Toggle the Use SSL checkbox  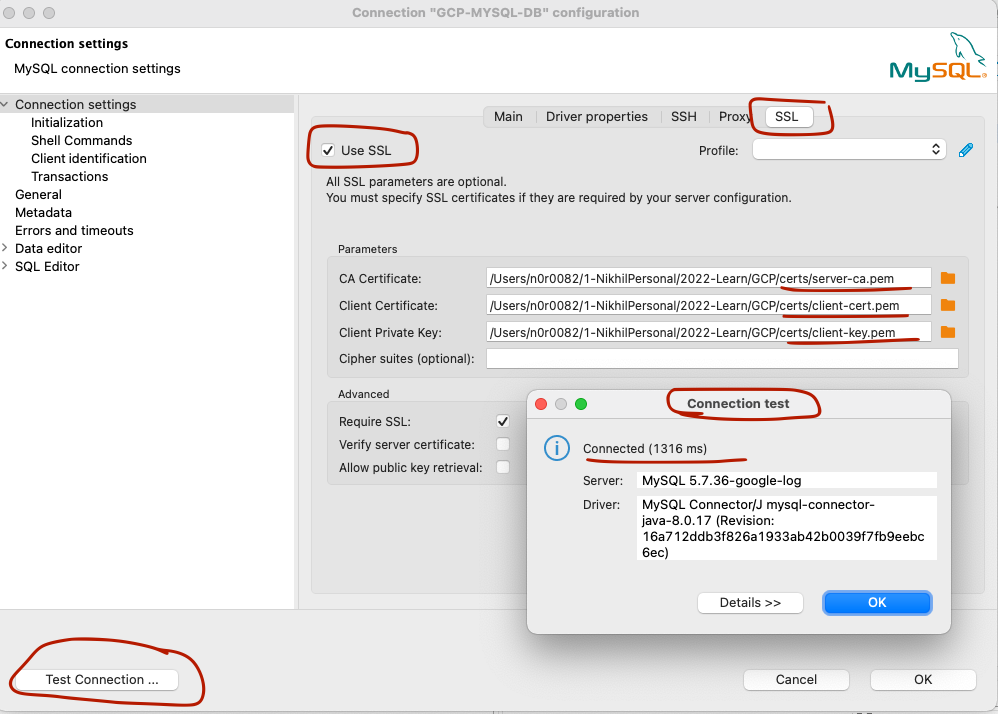click(328, 150)
